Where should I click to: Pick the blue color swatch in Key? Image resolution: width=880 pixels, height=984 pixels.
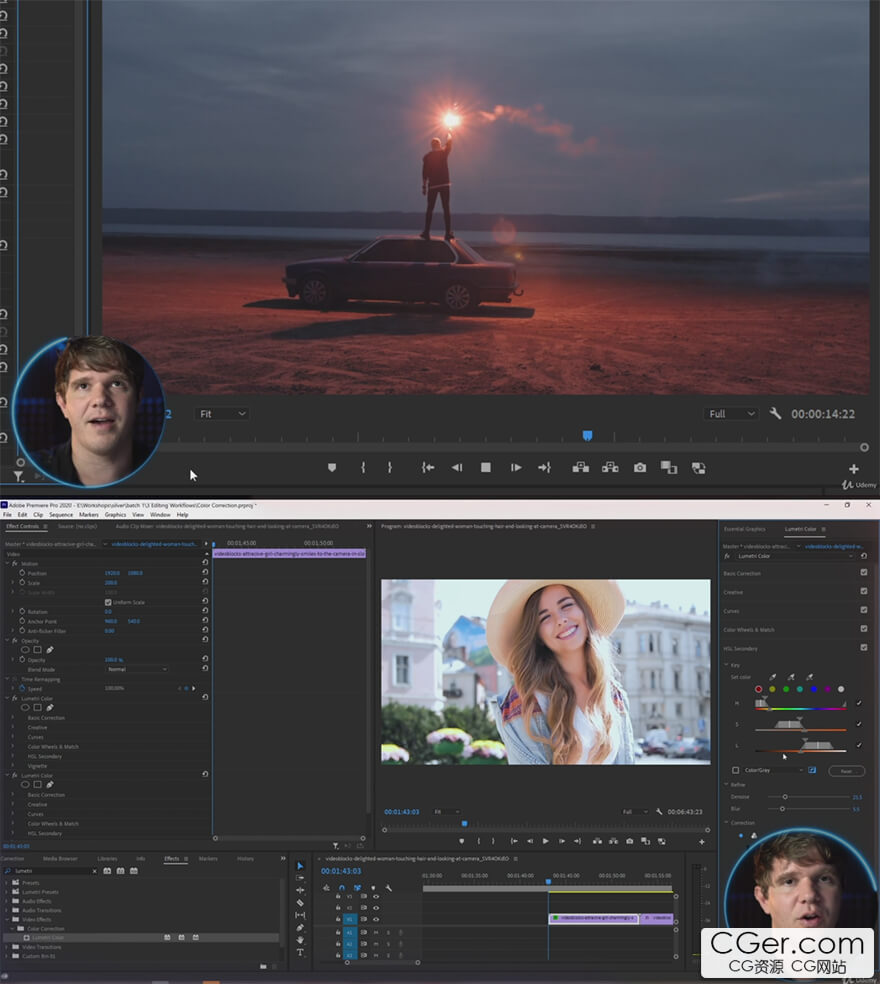click(x=813, y=689)
